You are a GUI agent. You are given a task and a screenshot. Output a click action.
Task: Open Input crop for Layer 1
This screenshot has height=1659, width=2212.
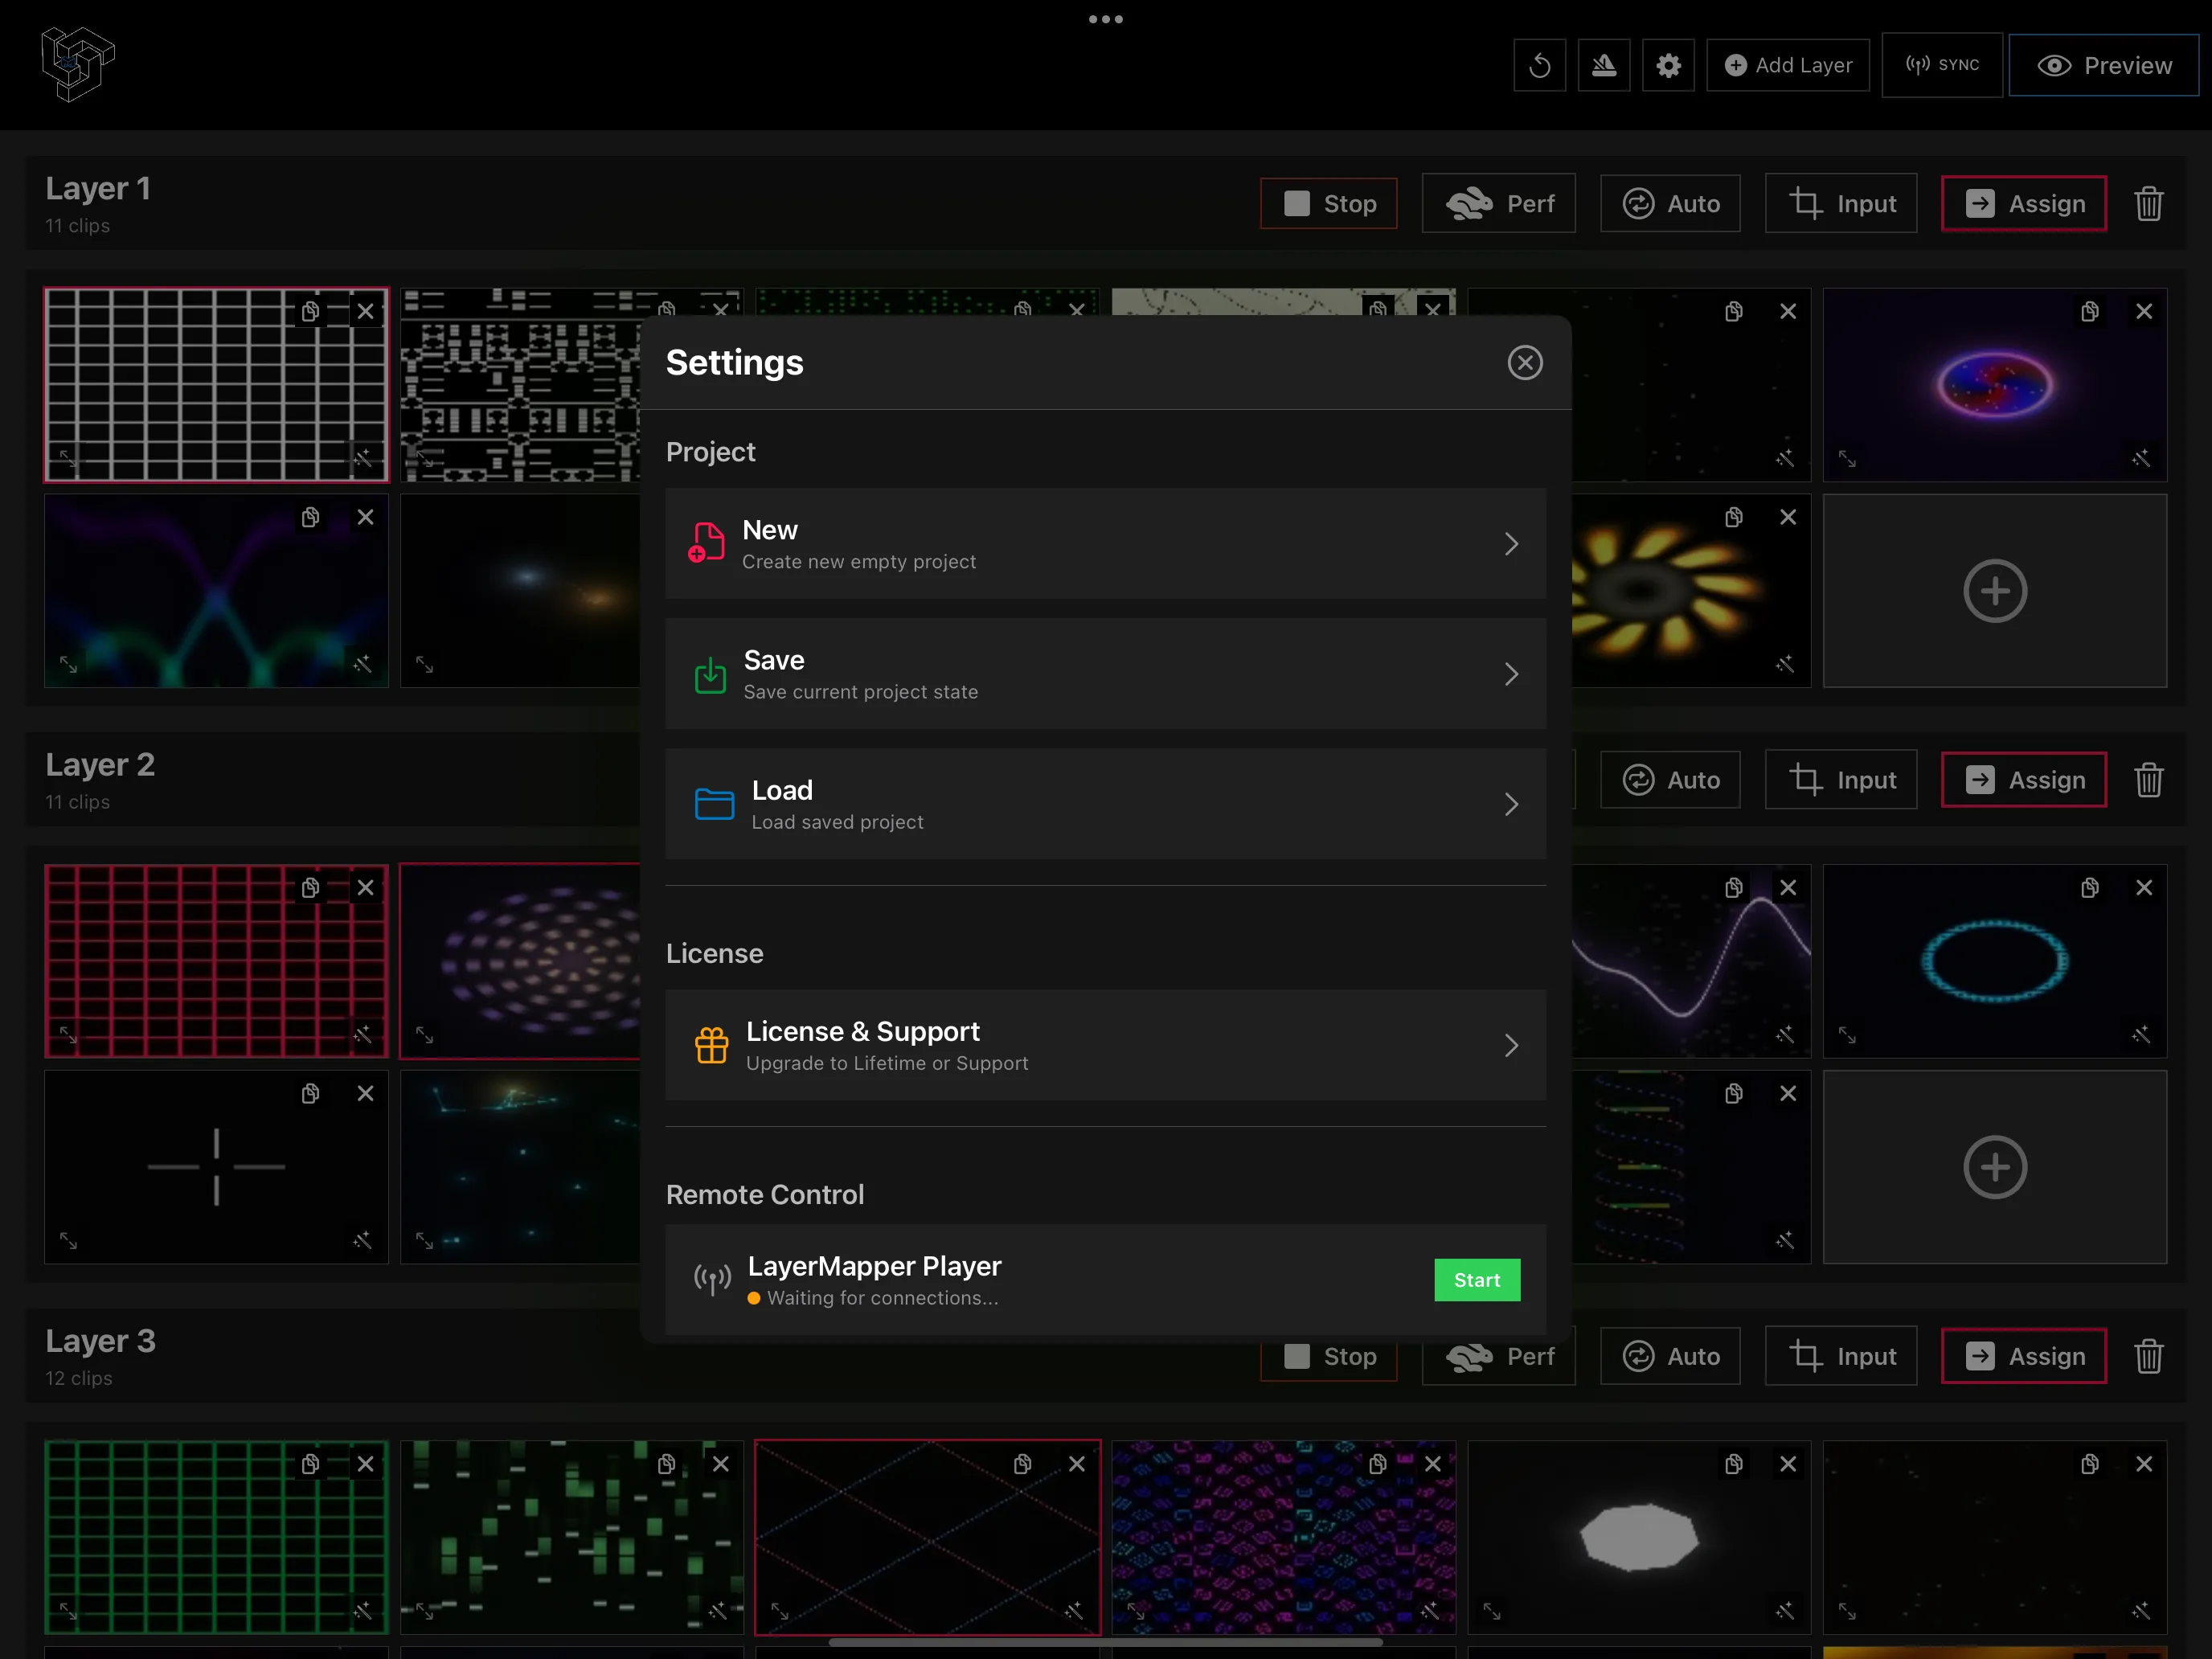[1840, 204]
